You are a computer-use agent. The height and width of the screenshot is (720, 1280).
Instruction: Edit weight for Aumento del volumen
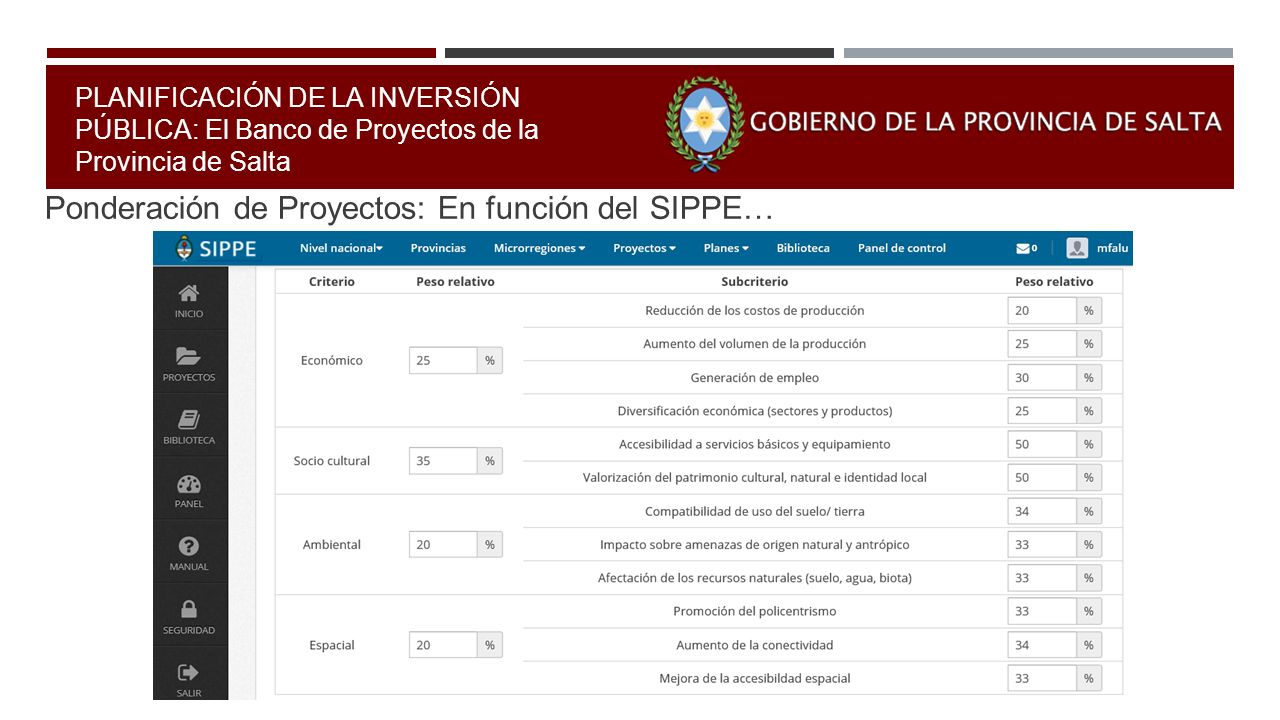point(1042,344)
